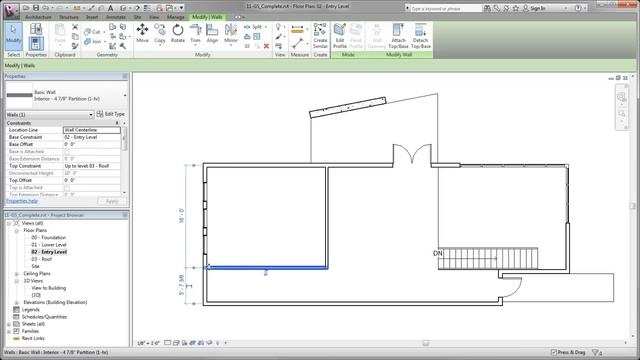Open the Properties help link
640x360 pixels.
(x=22, y=201)
